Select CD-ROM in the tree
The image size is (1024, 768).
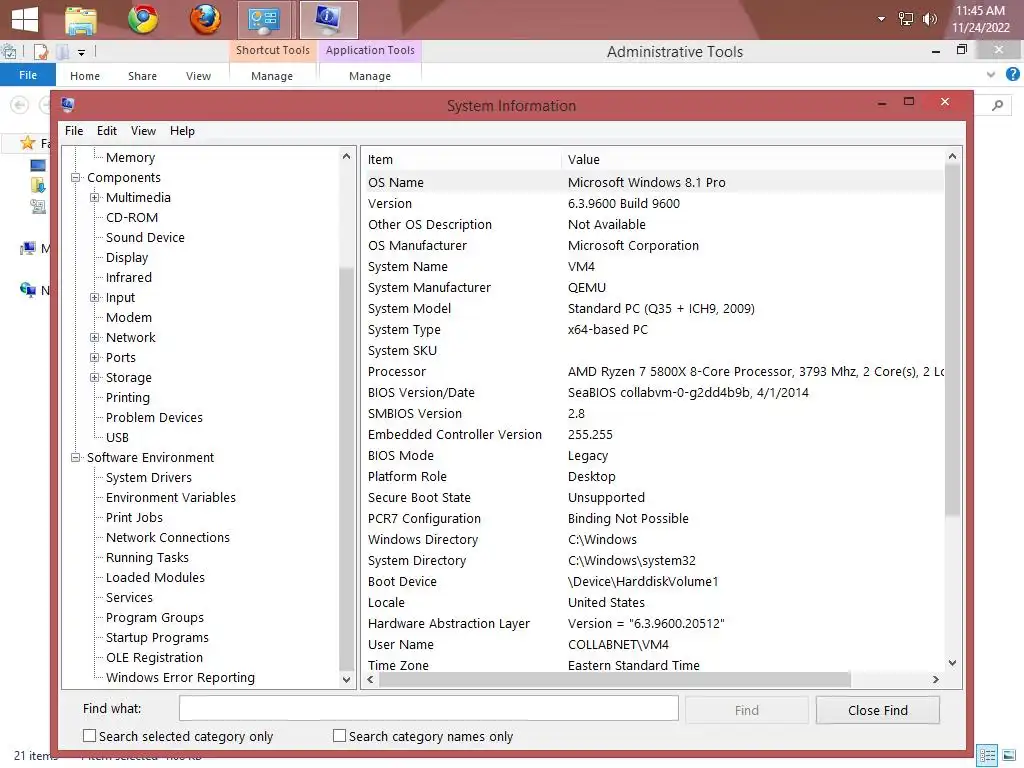pyautogui.click(x=132, y=217)
